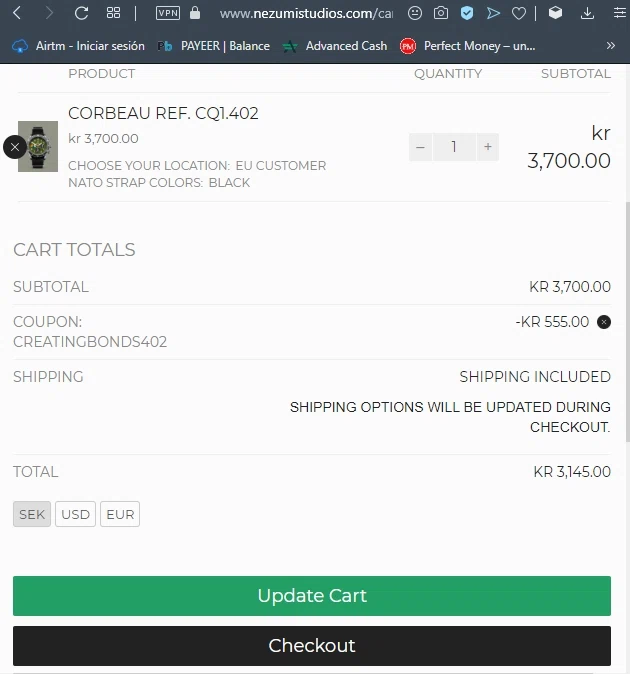Click the quantity field showing 1

point(454,147)
